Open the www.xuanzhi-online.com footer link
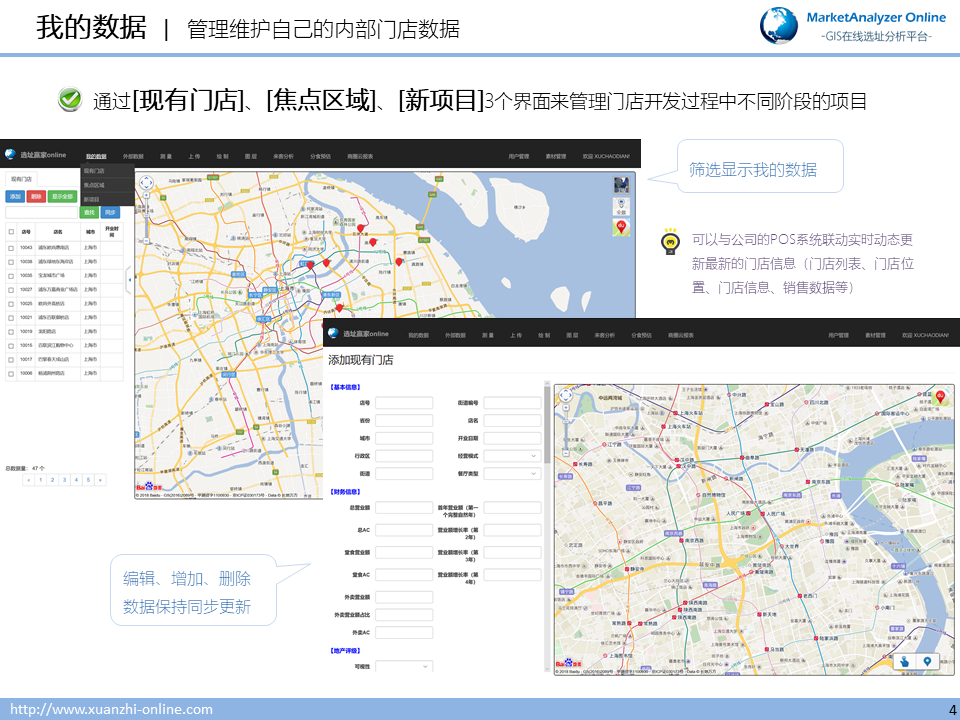This screenshot has width=960, height=720. click(x=111, y=709)
